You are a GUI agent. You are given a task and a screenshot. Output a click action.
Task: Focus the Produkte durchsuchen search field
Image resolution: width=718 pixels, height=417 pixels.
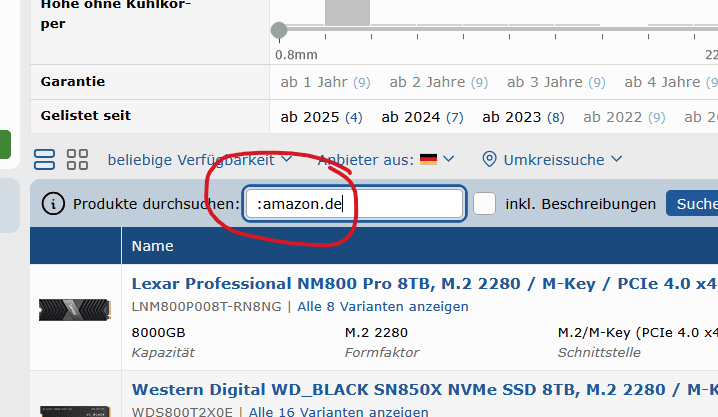tap(354, 204)
